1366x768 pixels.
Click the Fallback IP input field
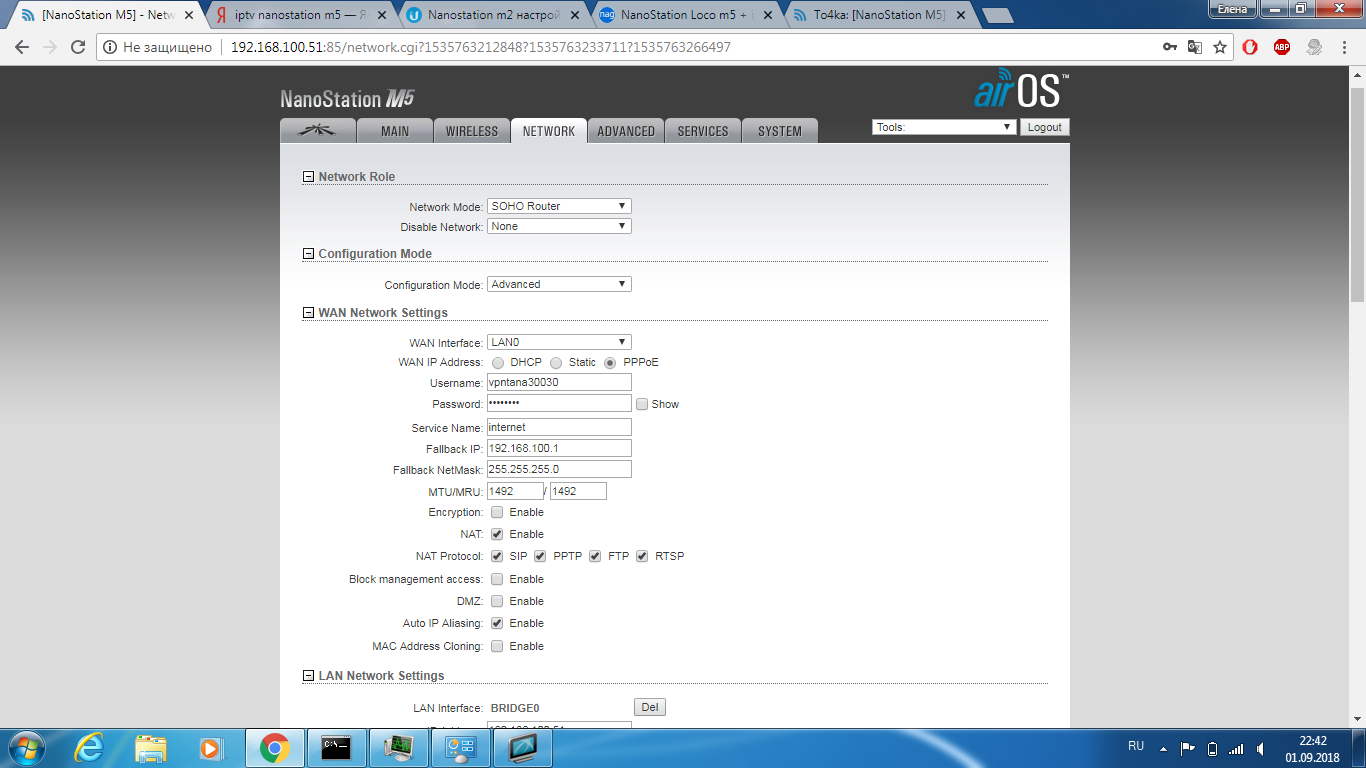559,448
